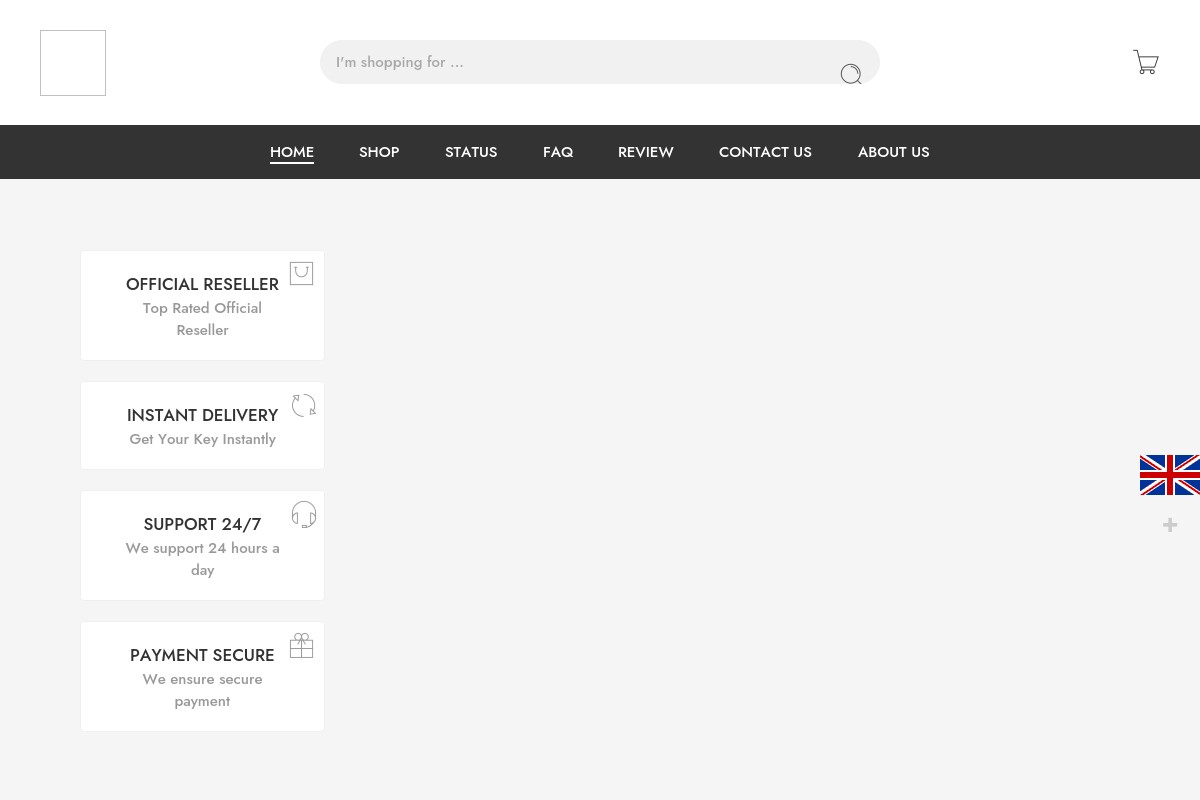Click the SUPPORT 24/7 heading
The image size is (1200, 800).
point(202,524)
